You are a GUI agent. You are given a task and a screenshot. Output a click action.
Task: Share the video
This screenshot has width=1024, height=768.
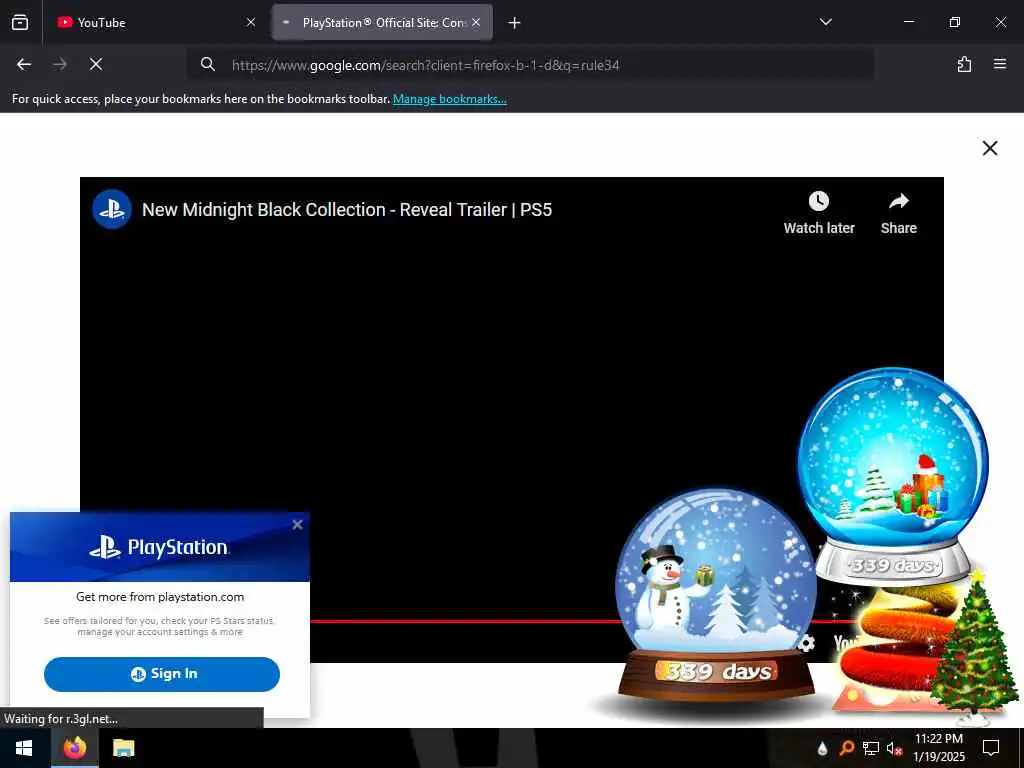(x=899, y=213)
